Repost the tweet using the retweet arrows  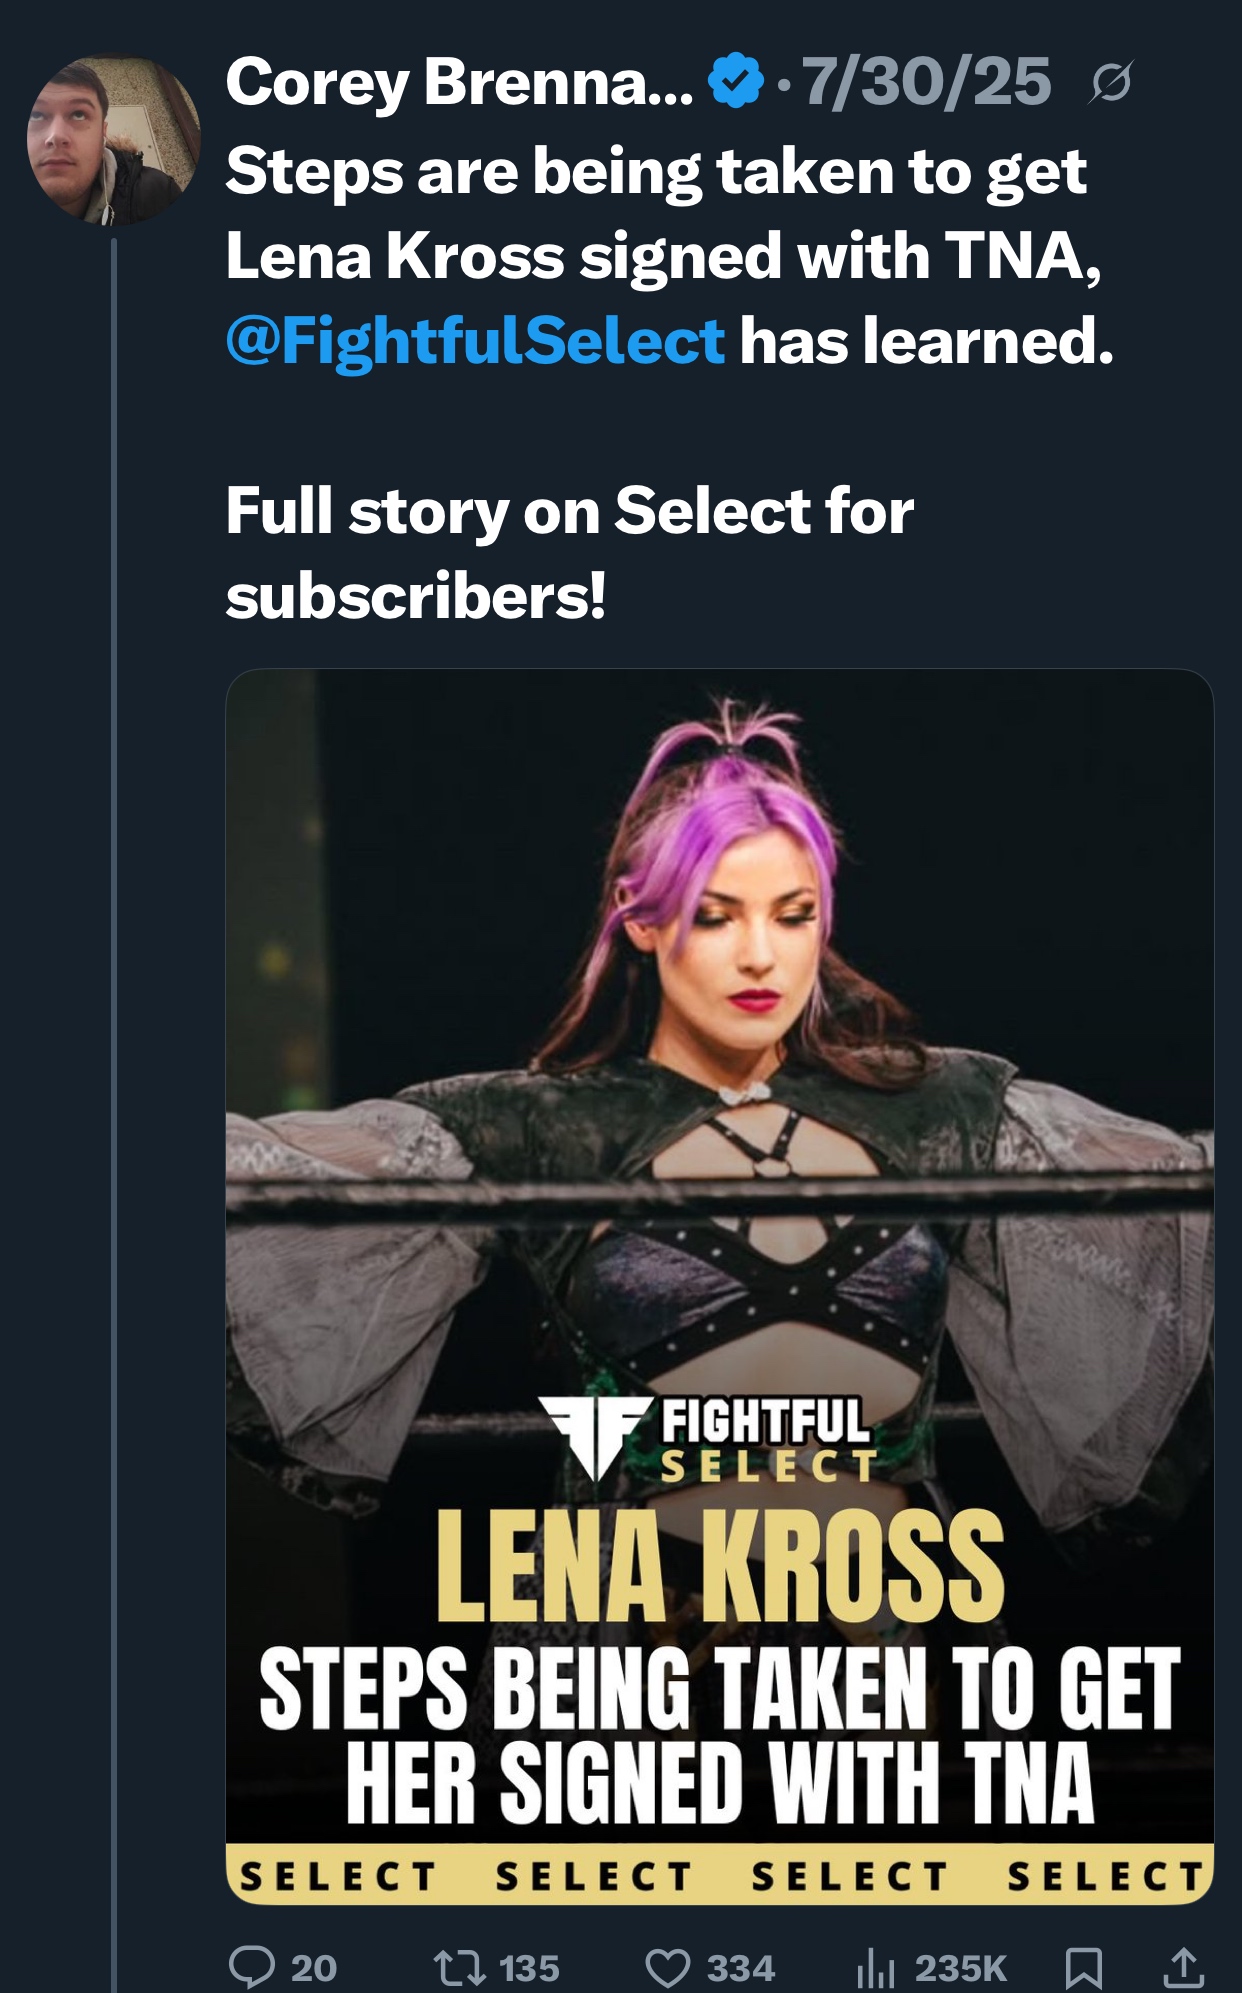459,1968
